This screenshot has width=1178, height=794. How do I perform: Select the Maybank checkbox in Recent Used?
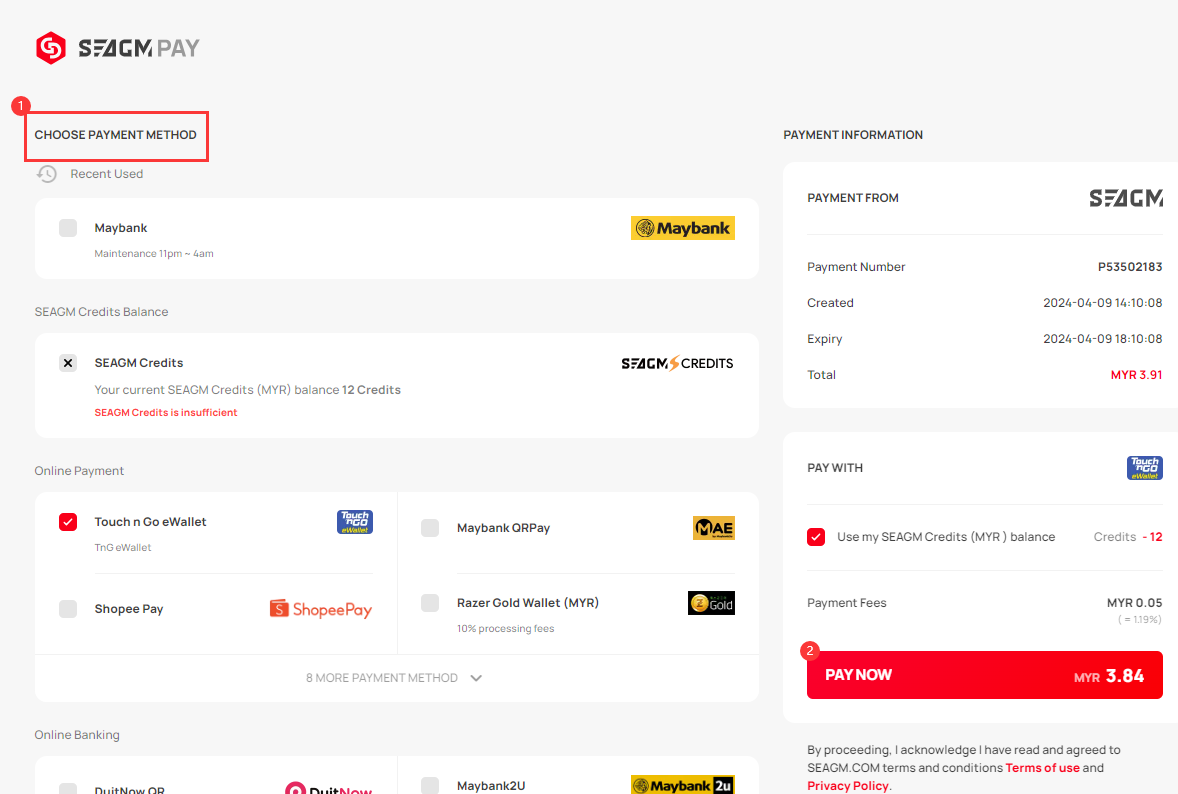68,228
